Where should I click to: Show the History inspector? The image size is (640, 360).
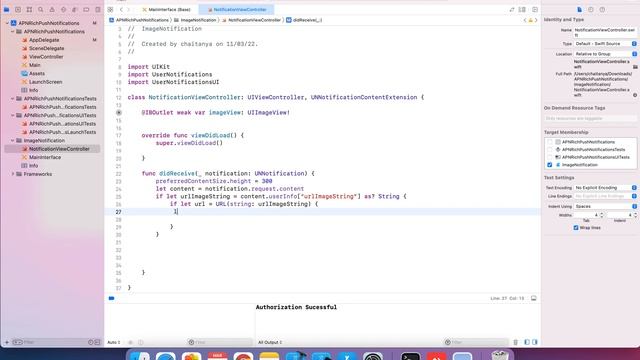(x=591, y=9)
